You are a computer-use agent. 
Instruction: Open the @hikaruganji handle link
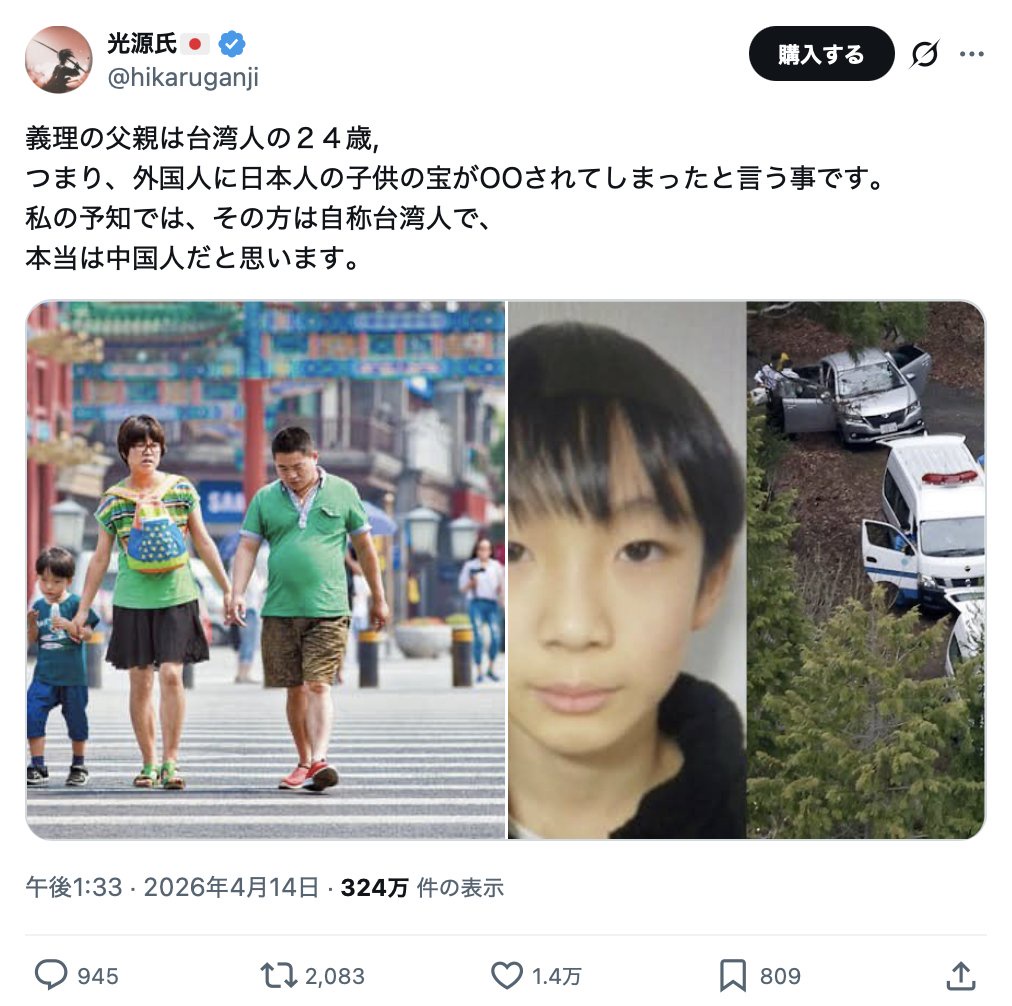[183, 77]
